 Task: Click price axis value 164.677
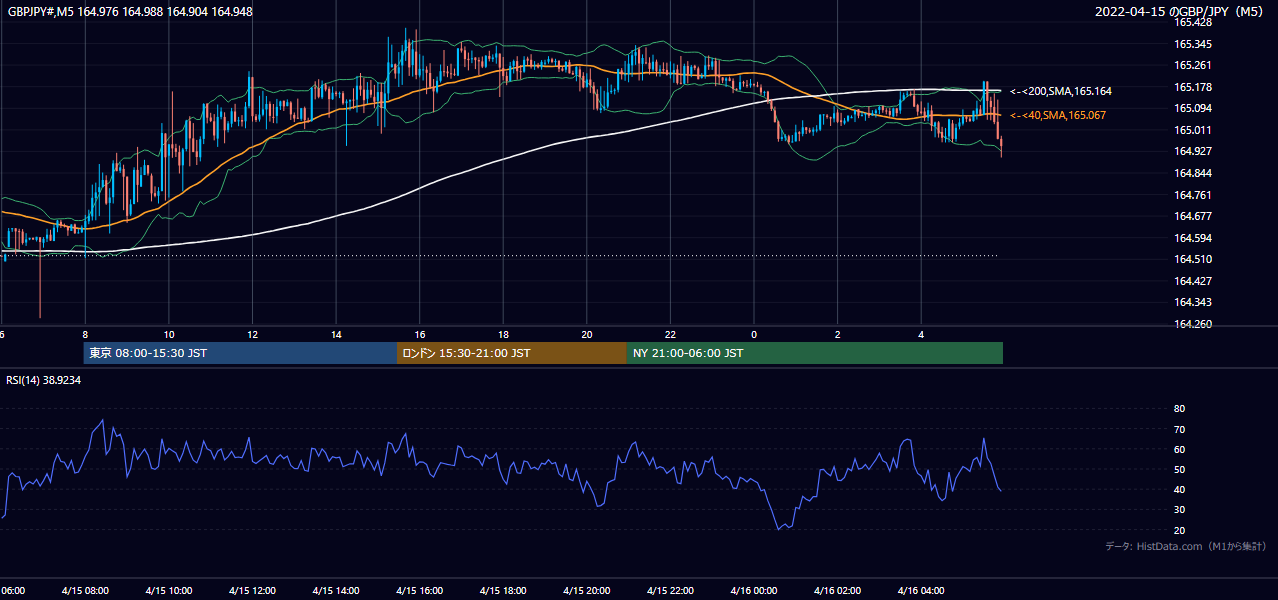point(1193,216)
